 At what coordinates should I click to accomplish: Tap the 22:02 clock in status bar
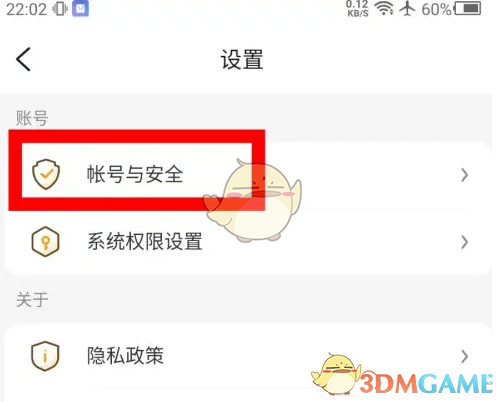click(26, 9)
